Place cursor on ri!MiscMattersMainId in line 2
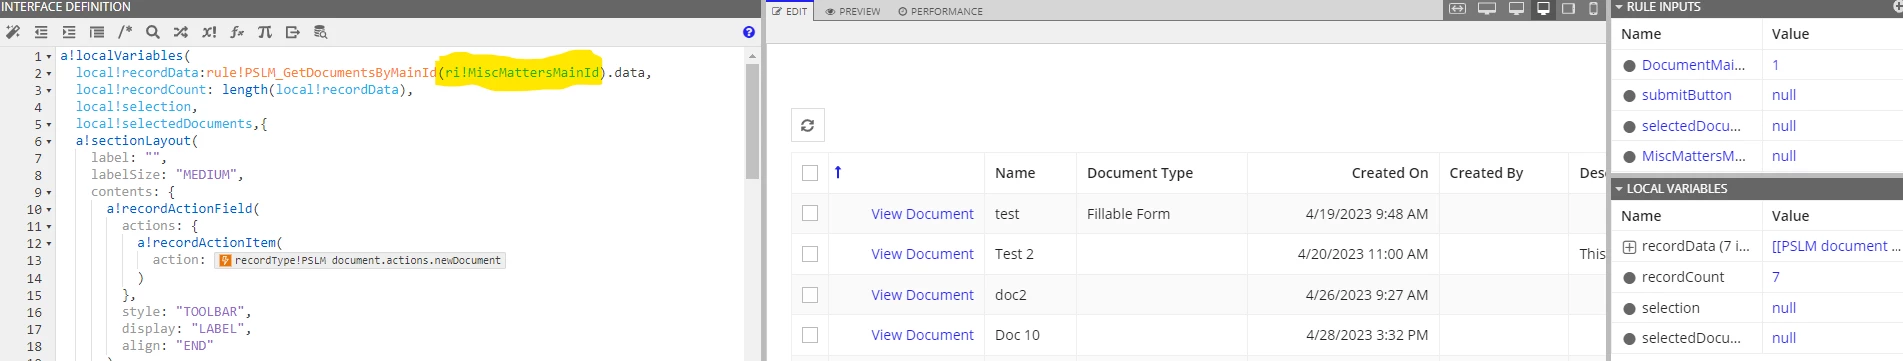1903x361 pixels. (523, 72)
